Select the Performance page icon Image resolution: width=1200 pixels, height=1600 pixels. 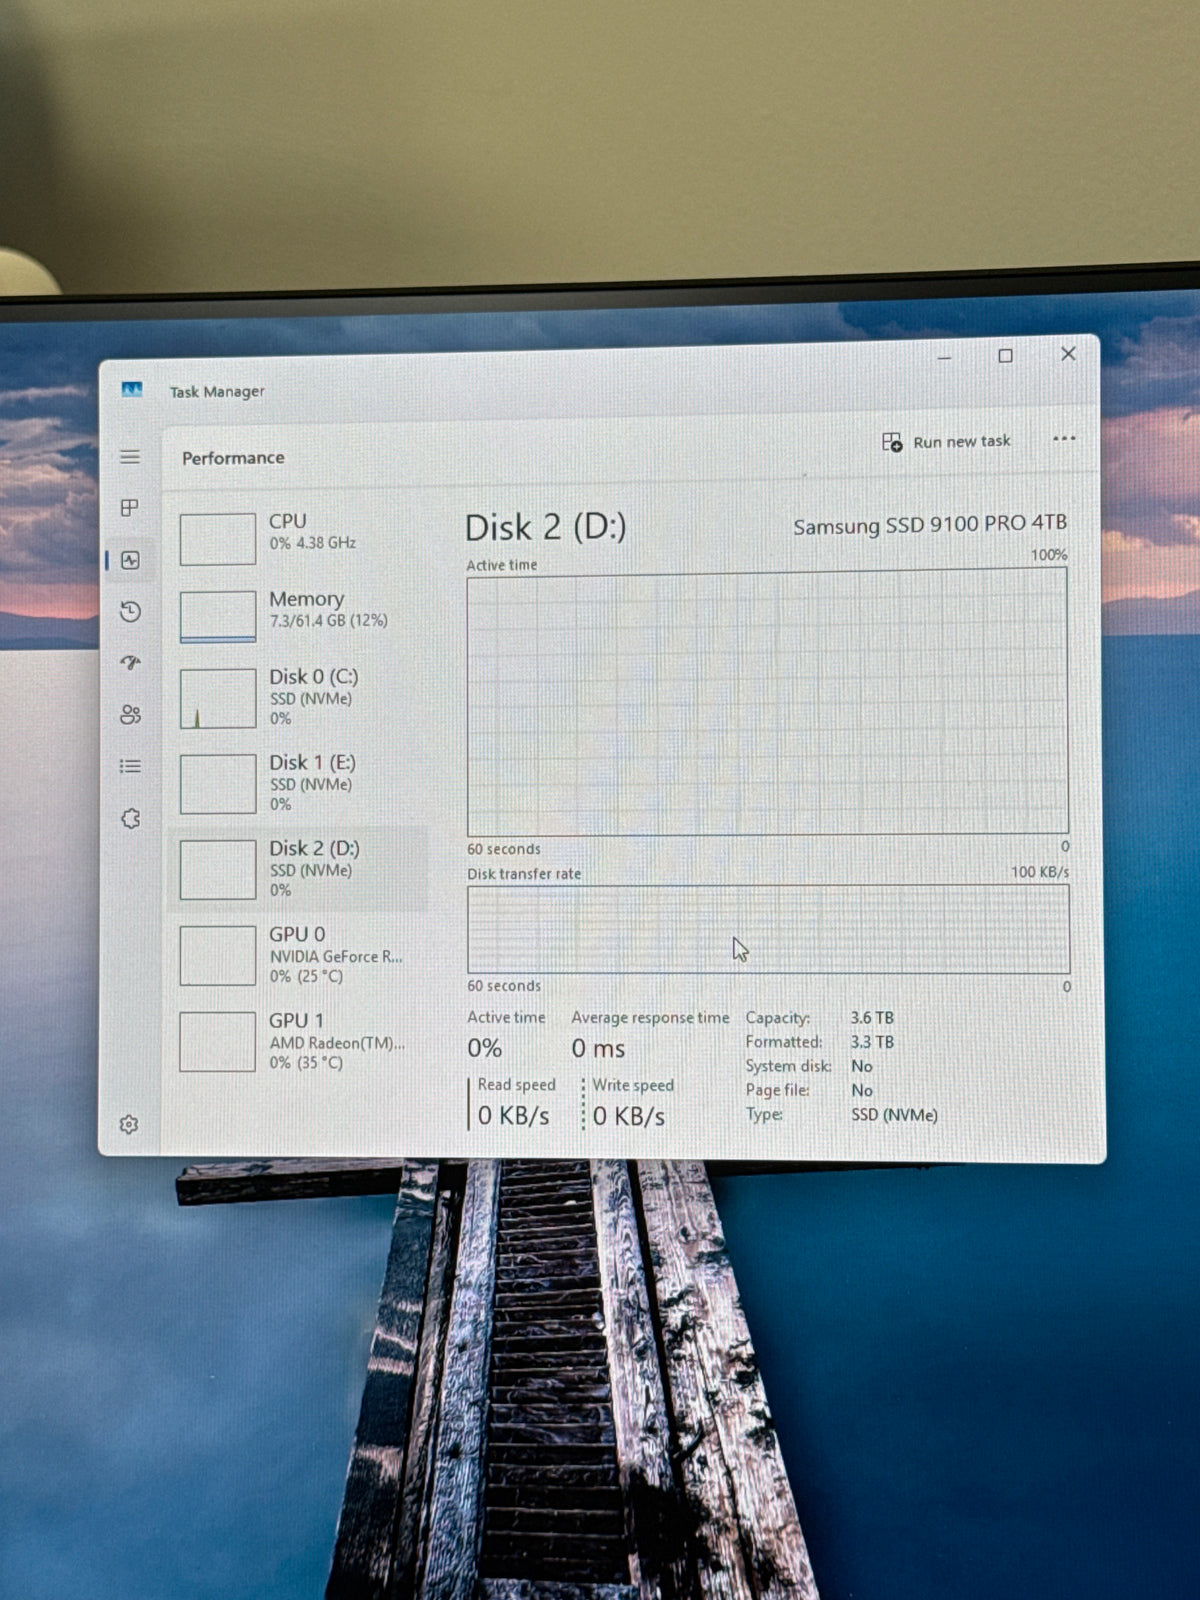point(130,560)
